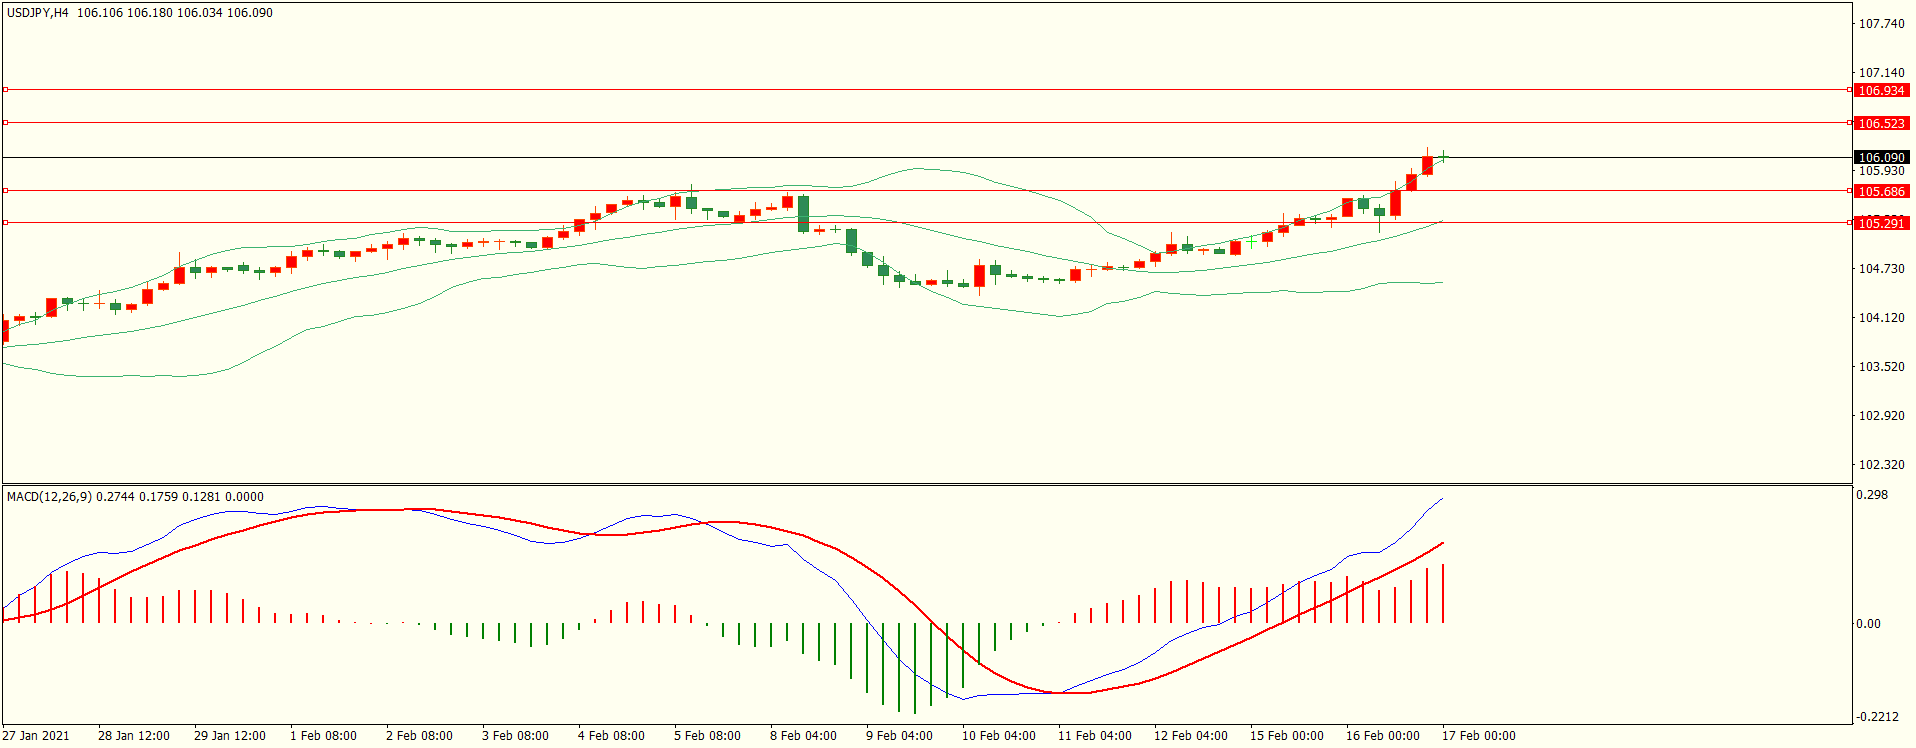Click the -0.2212 MACD scale value
The image size is (1916, 748).
coord(1877,716)
